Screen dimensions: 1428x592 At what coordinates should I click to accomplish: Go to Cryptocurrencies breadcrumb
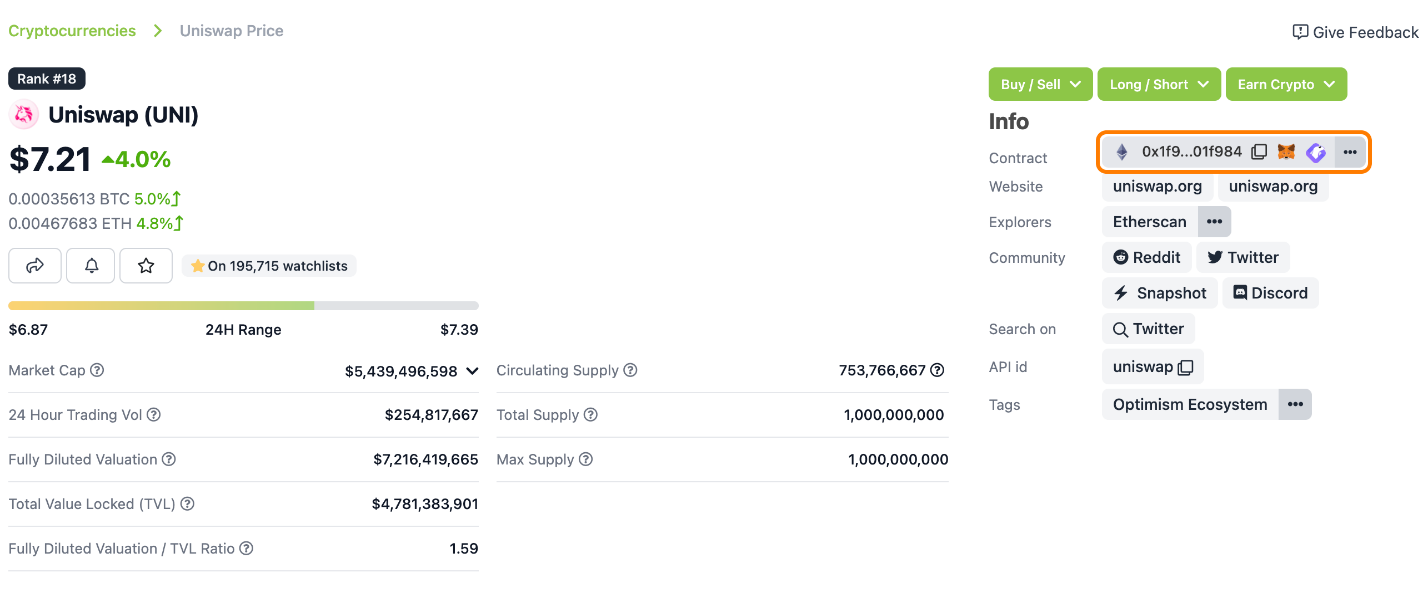72,31
